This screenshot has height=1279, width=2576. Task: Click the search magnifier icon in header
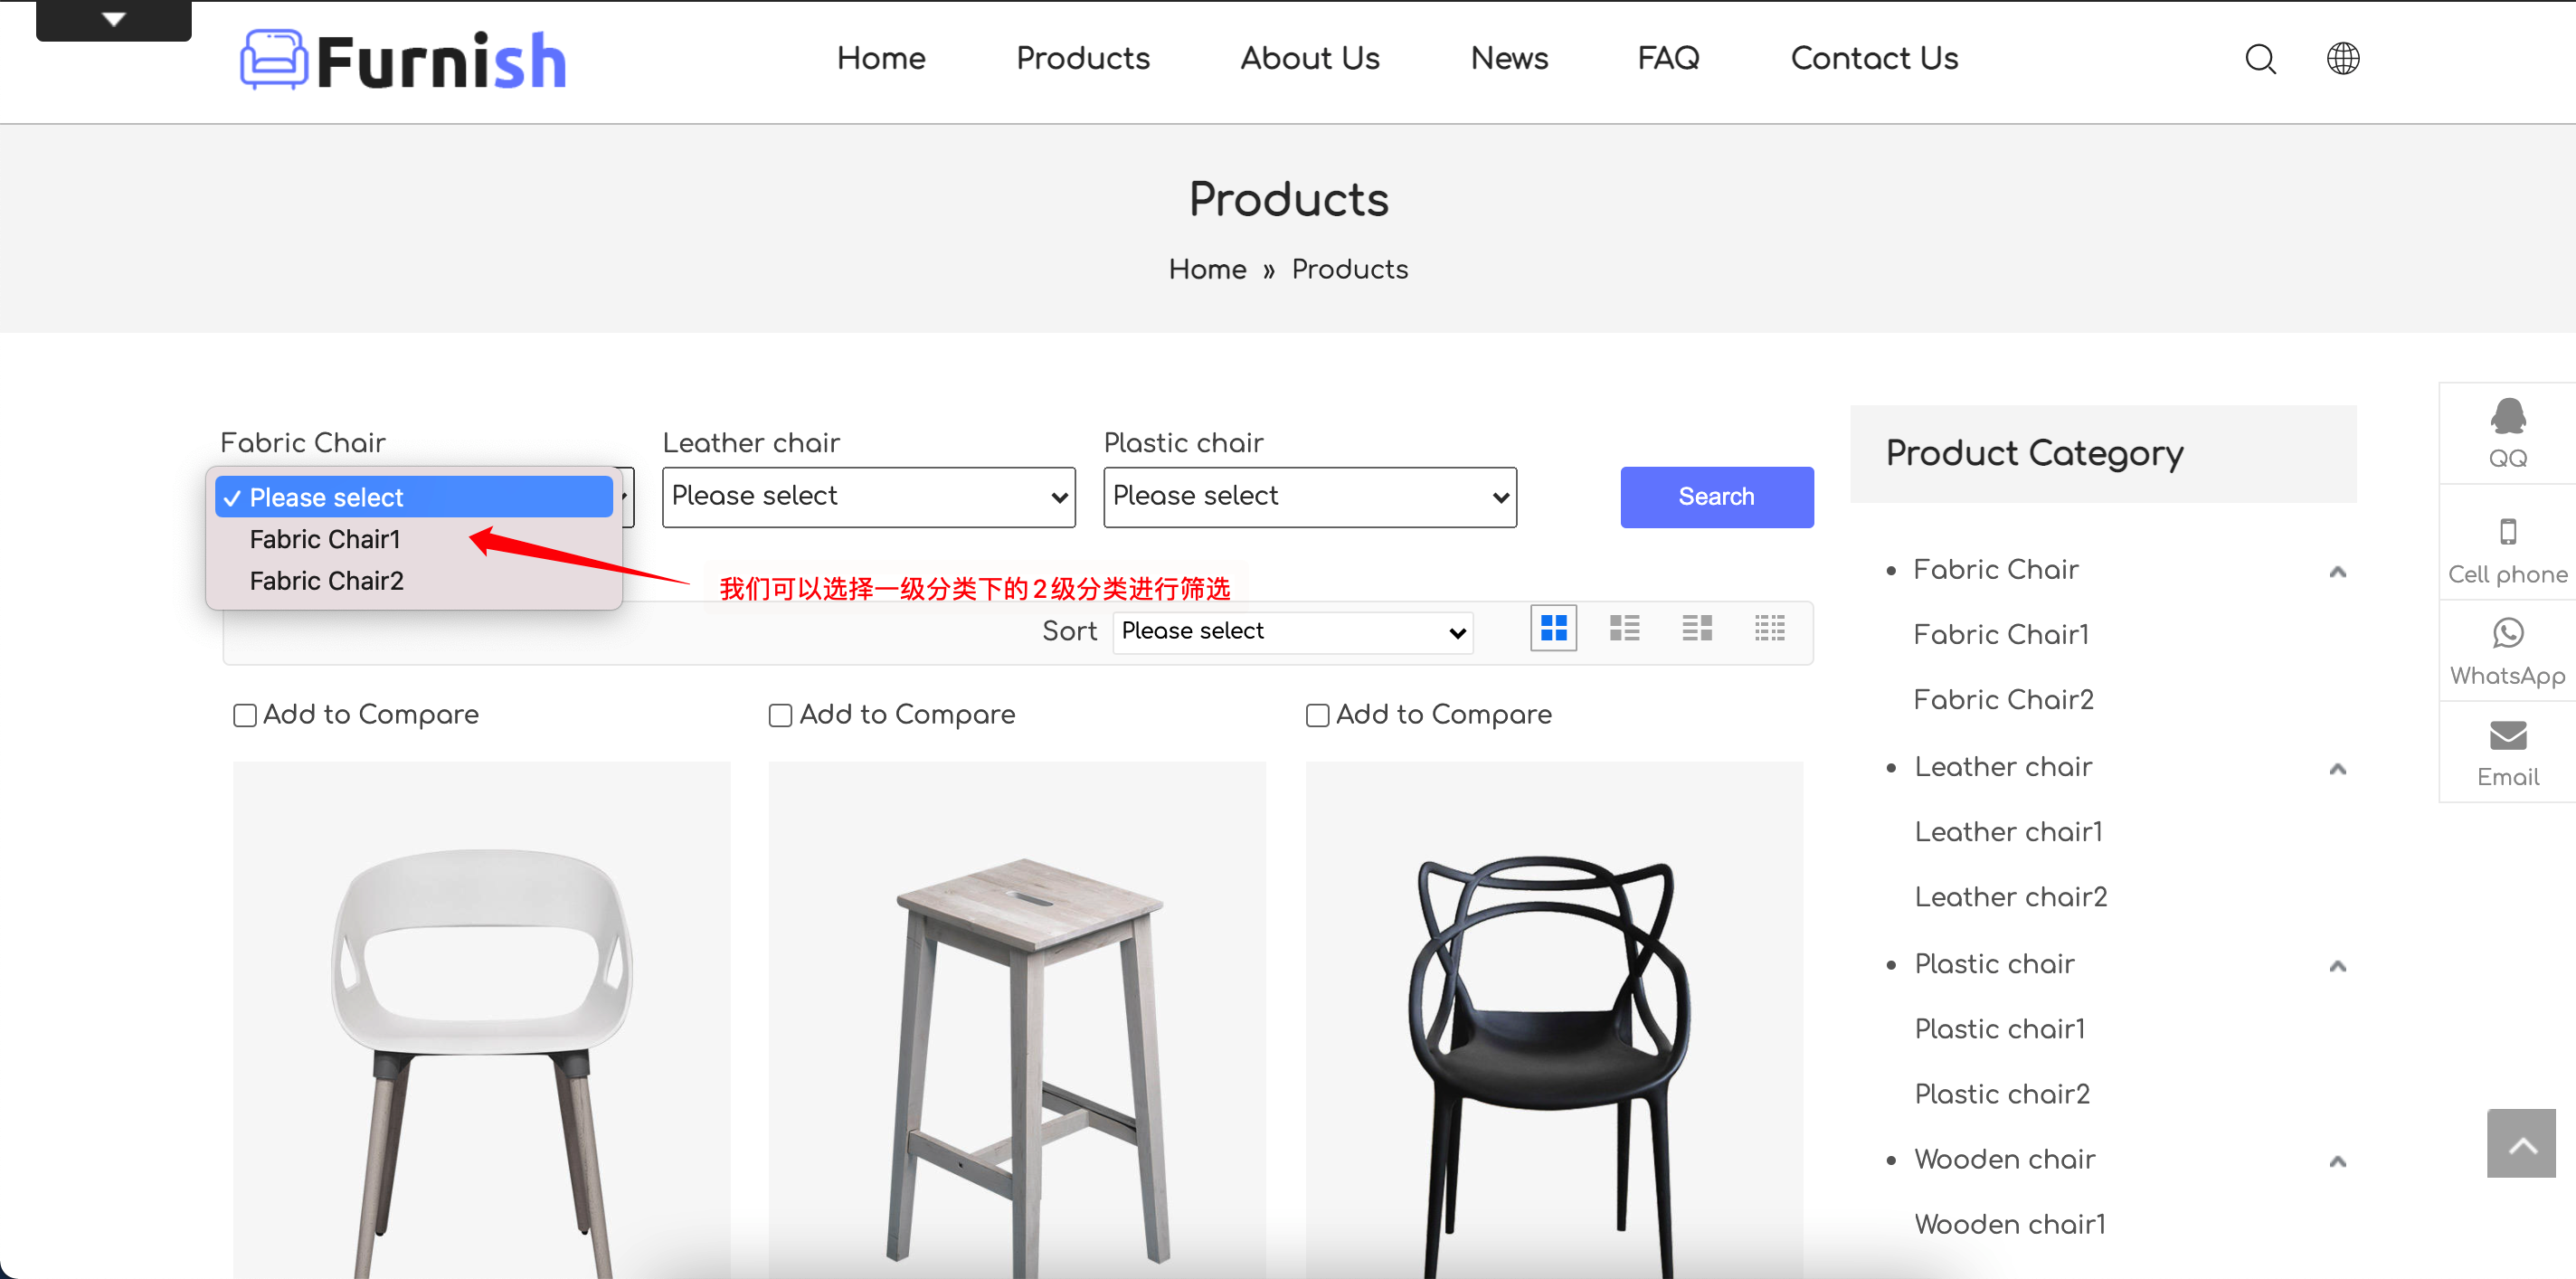[2259, 59]
